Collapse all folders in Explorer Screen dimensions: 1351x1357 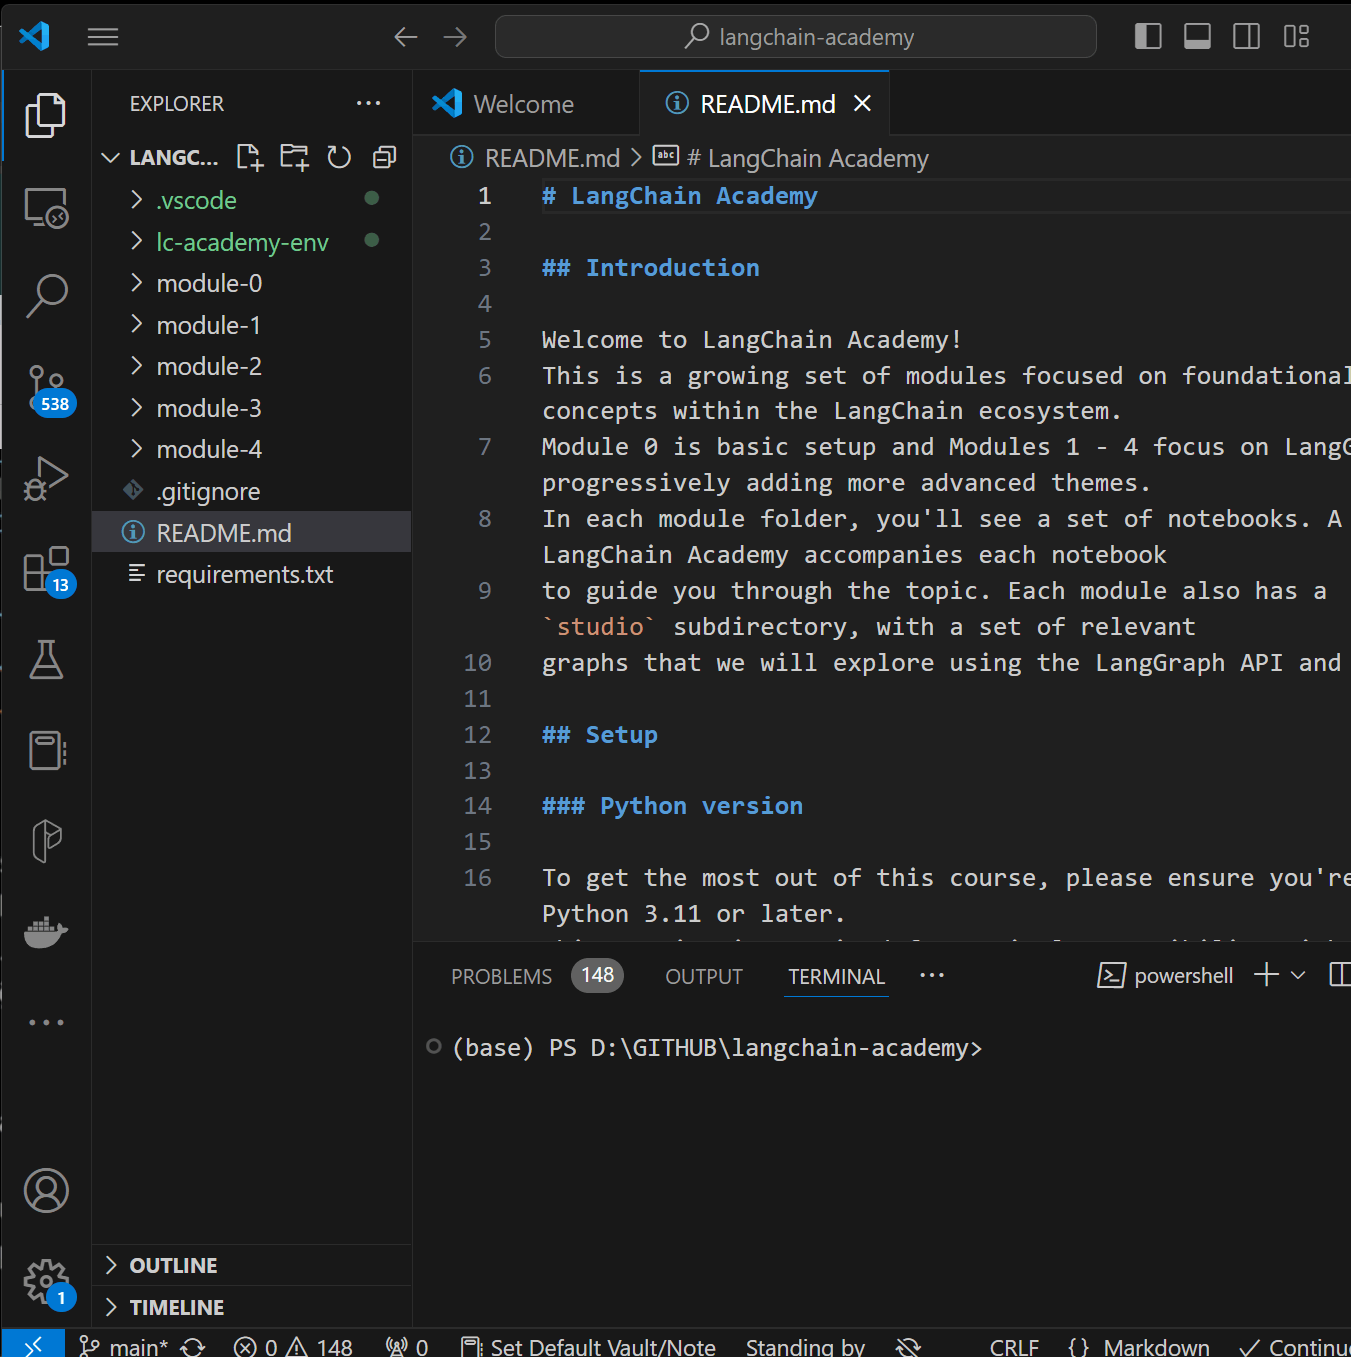384,158
